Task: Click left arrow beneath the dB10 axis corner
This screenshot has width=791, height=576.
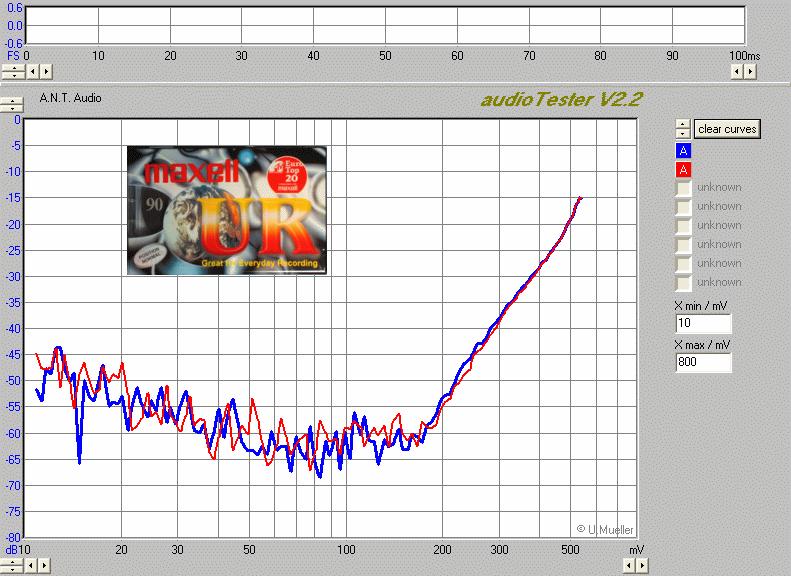Action: coord(31,565)
